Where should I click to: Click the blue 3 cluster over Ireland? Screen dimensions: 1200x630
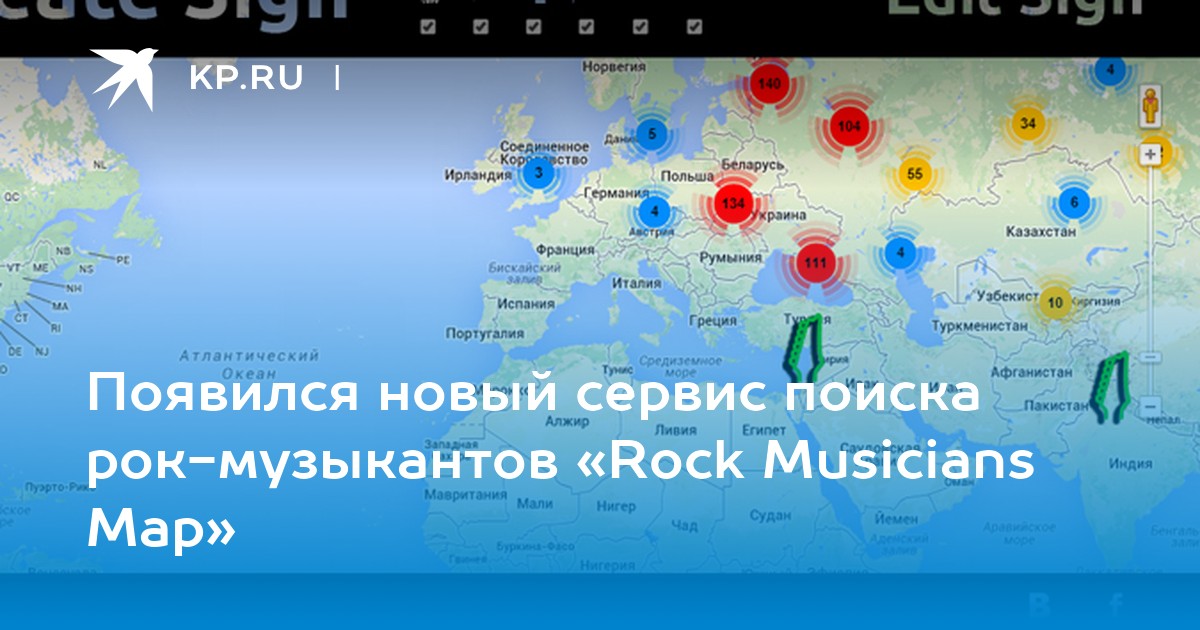pyautogui.click(x=539, y=174)
